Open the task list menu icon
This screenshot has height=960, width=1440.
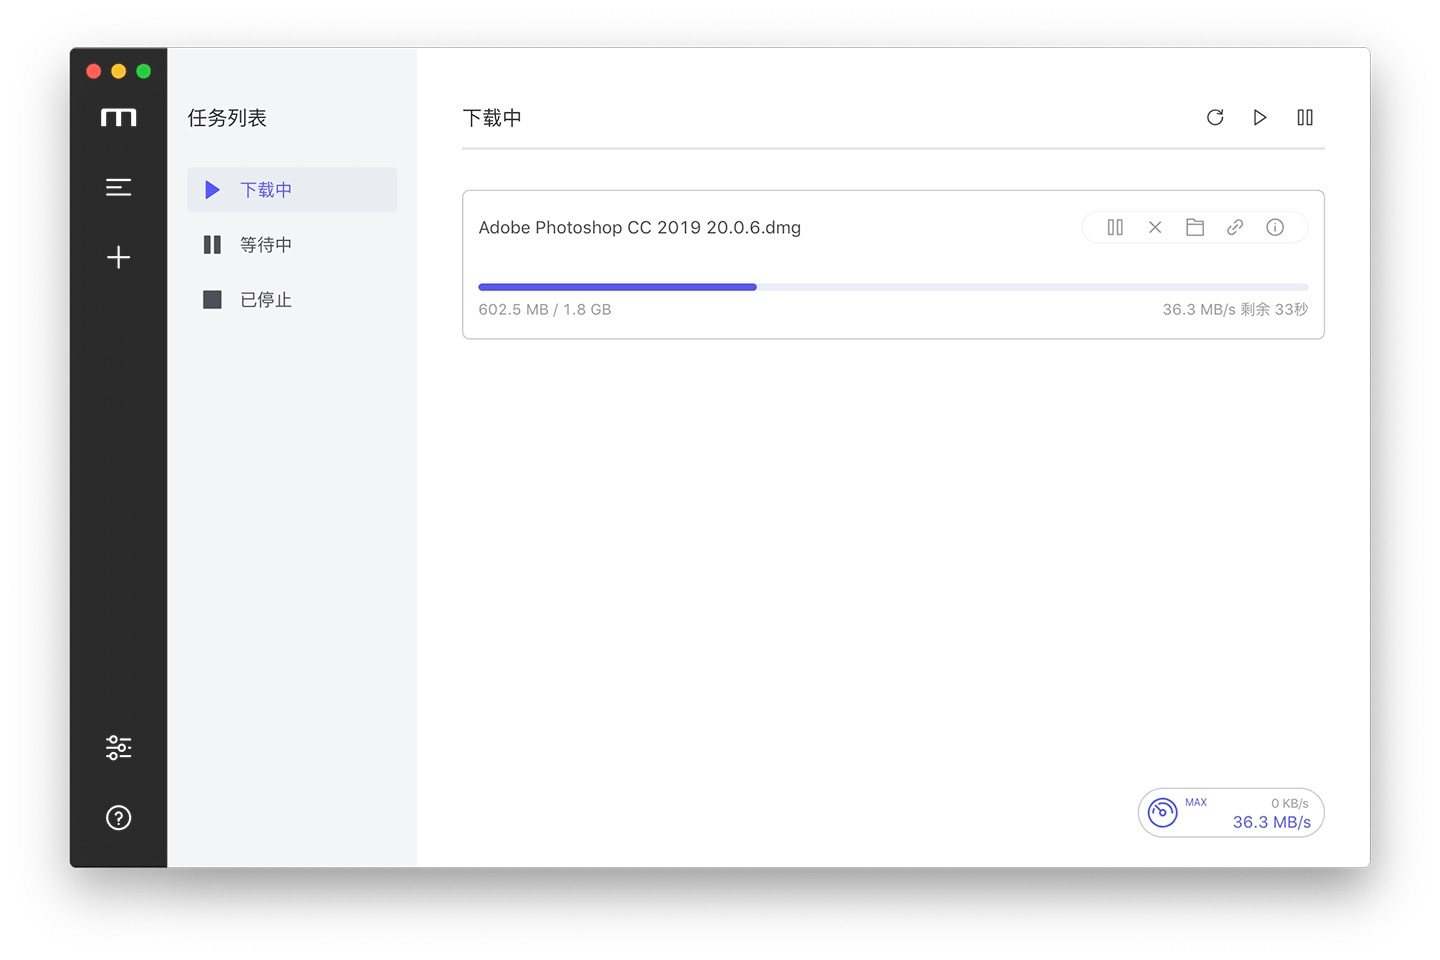118,187
